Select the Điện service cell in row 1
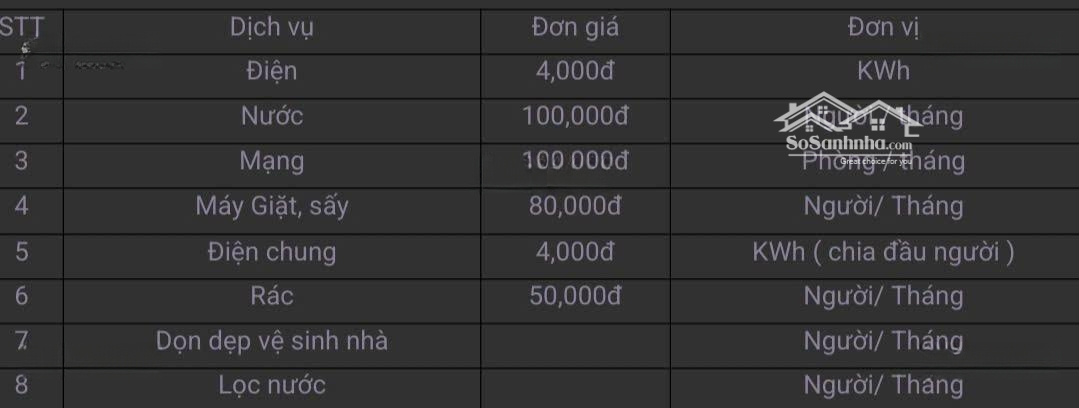 tap(272, 72)
